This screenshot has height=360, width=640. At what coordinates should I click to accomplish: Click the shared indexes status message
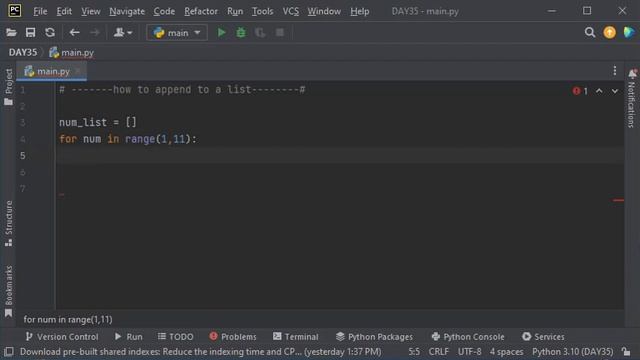click(x=201, y=352)
